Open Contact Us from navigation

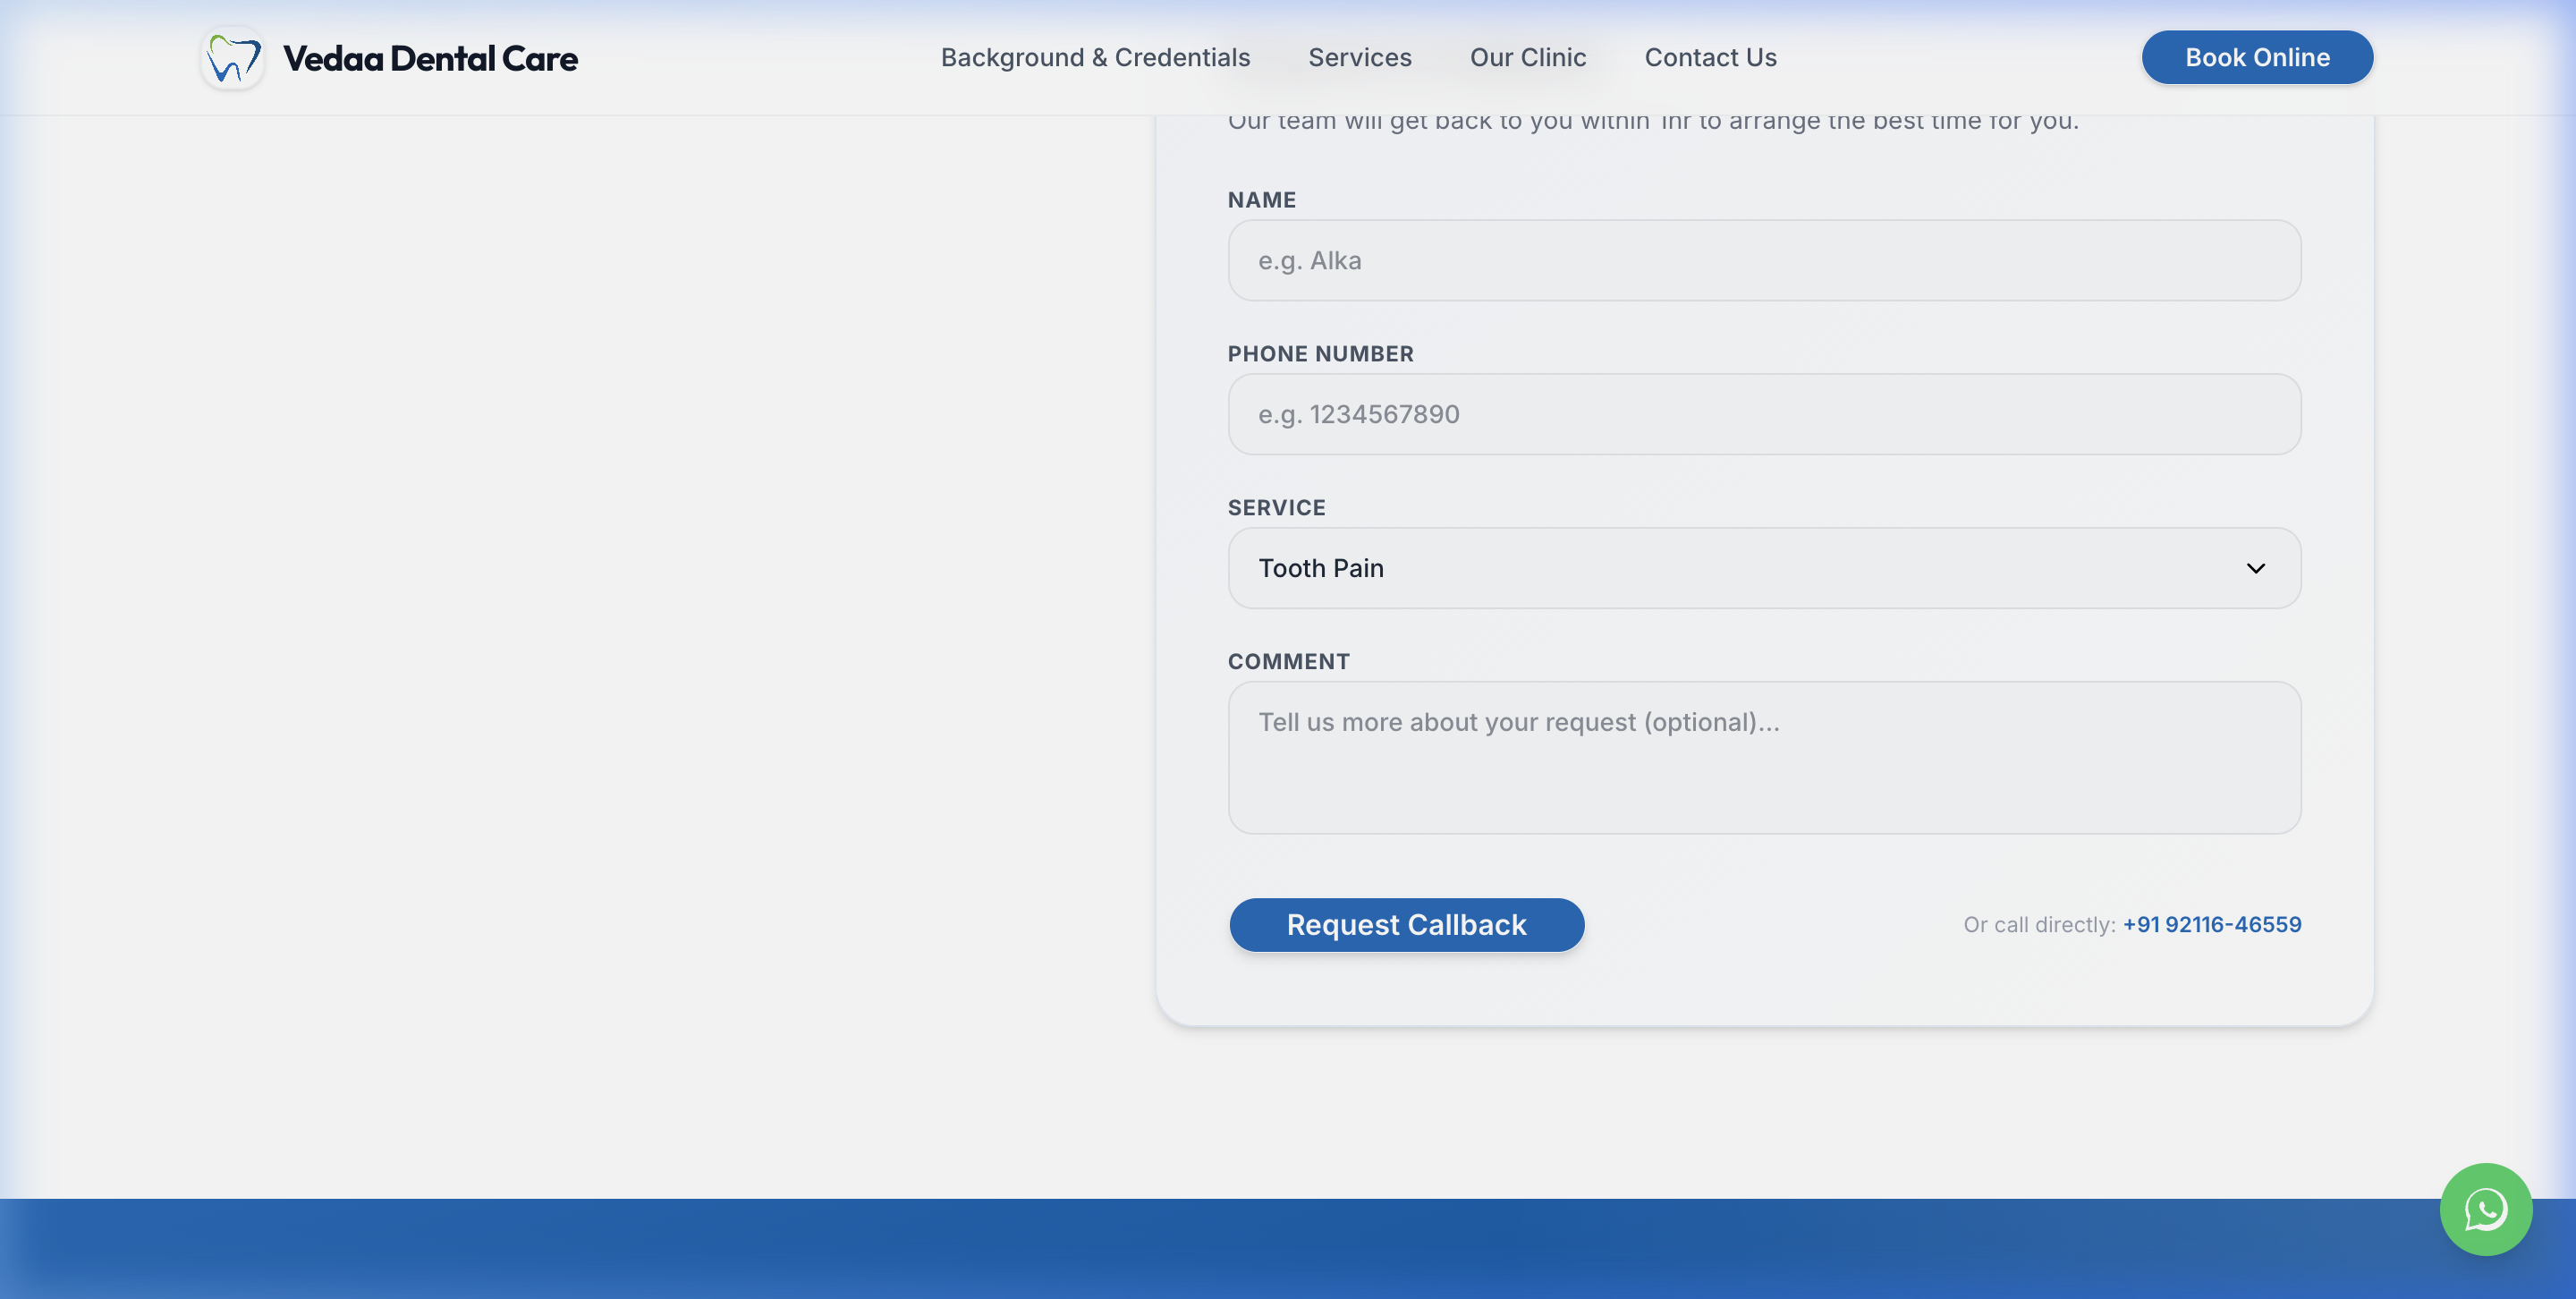1710,58
